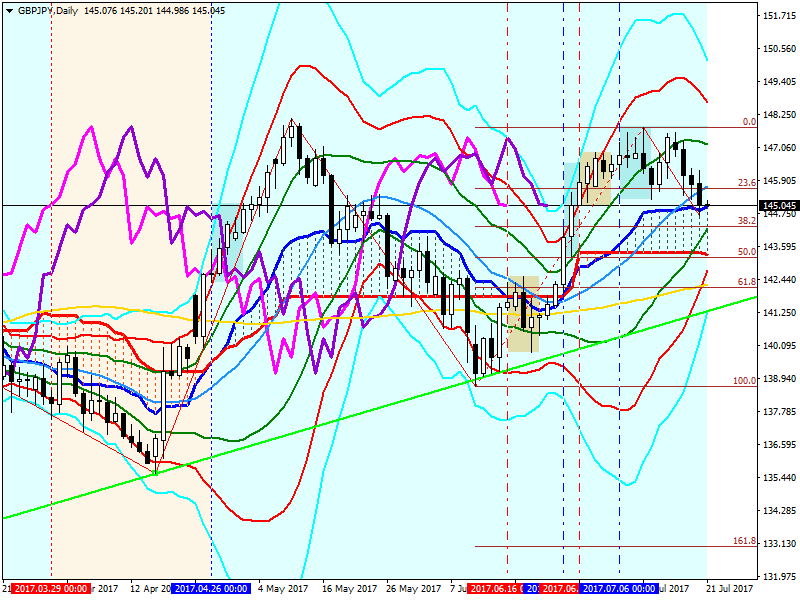Viewport: 800px width, 600px height.
Task: Click the 137.785 price scale label
Action: coord(779,411)
